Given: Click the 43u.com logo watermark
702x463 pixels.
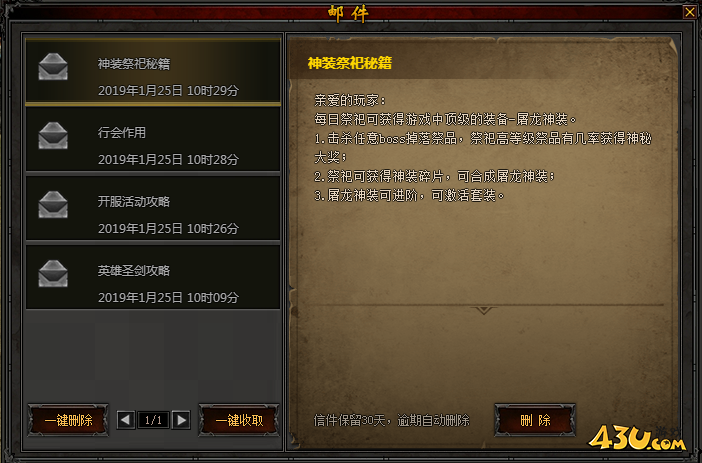Looking at the screenshot, I should [x=638, y=438].
